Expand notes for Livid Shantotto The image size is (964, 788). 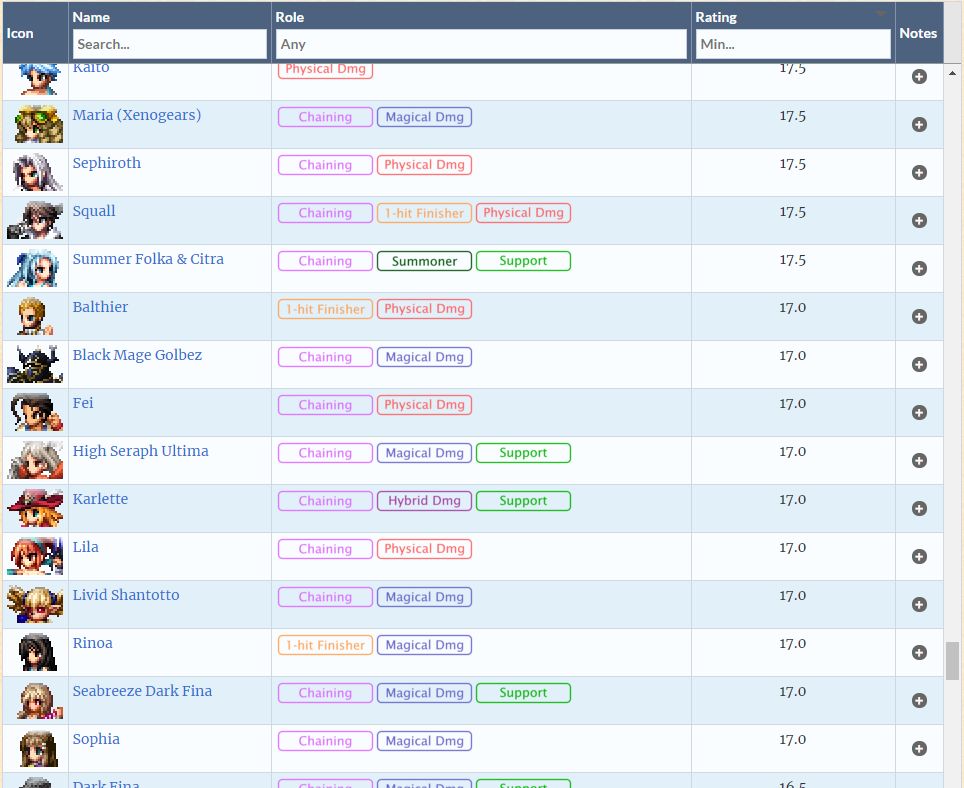919,604
